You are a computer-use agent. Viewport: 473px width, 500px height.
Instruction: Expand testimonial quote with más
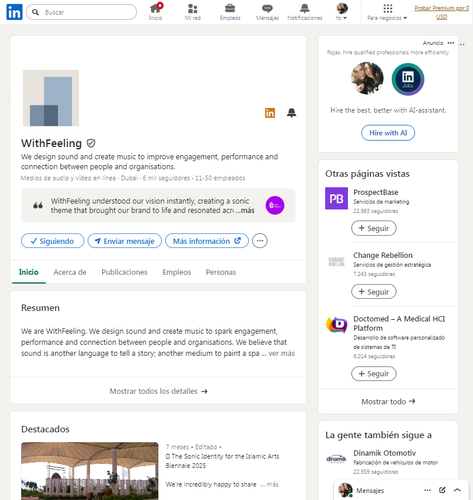coord(247,210)
